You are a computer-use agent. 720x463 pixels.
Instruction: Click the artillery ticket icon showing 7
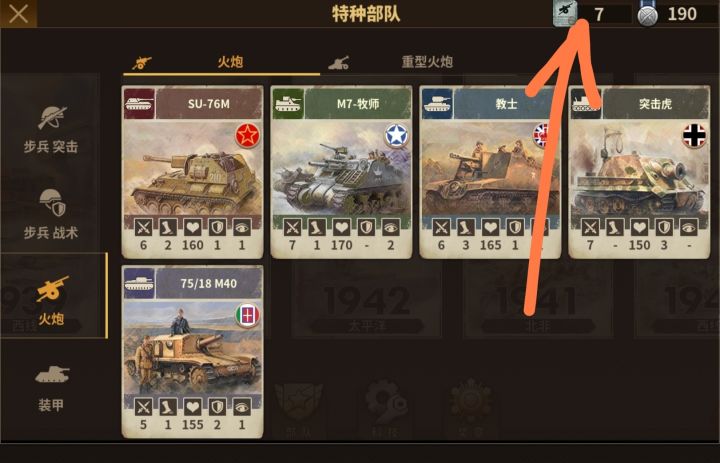(565, 13)
